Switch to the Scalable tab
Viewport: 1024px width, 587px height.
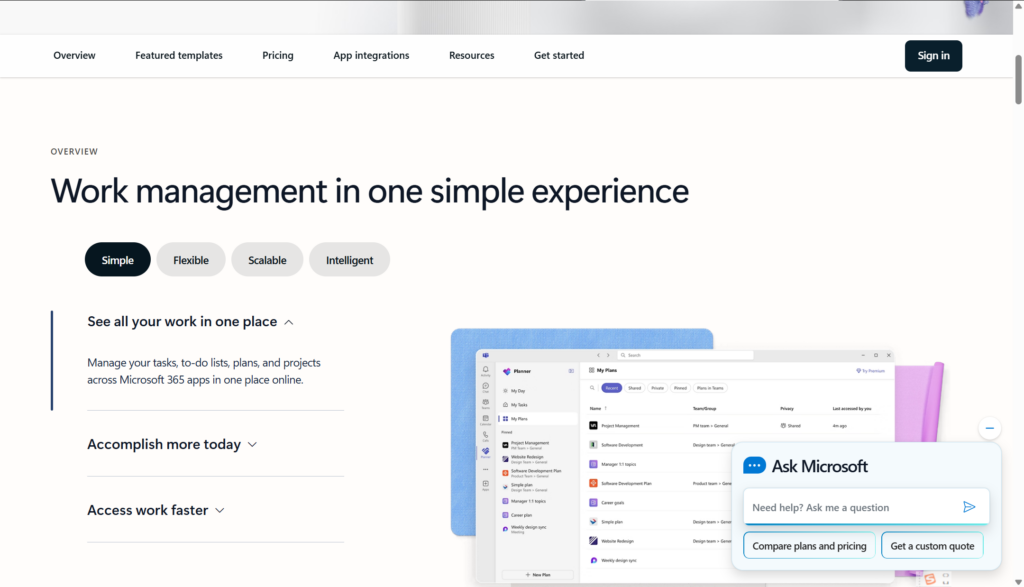(267, 260)
